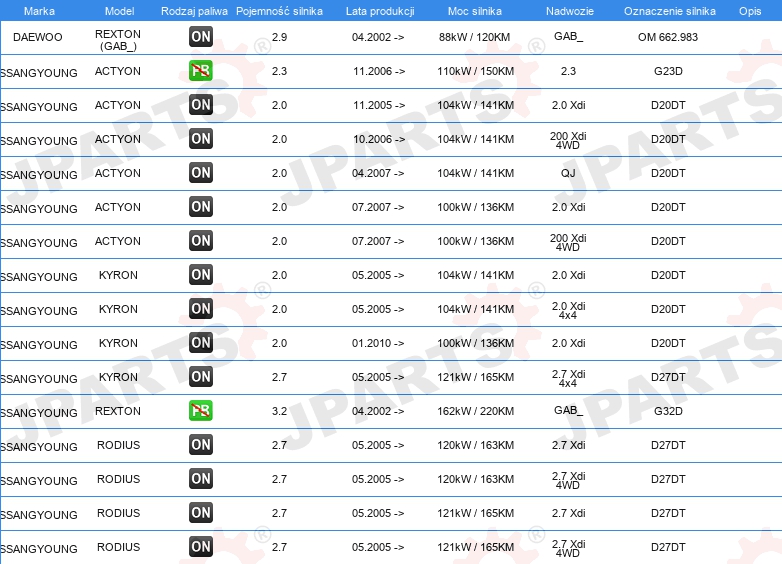Click the Rodzaj paliwa column header
This screenshot has height=564, width=782.
[194, 11]
